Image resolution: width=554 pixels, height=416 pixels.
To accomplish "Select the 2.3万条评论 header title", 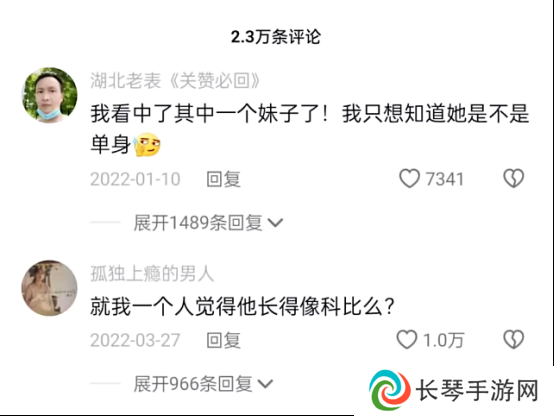I will tap(276, 37).
